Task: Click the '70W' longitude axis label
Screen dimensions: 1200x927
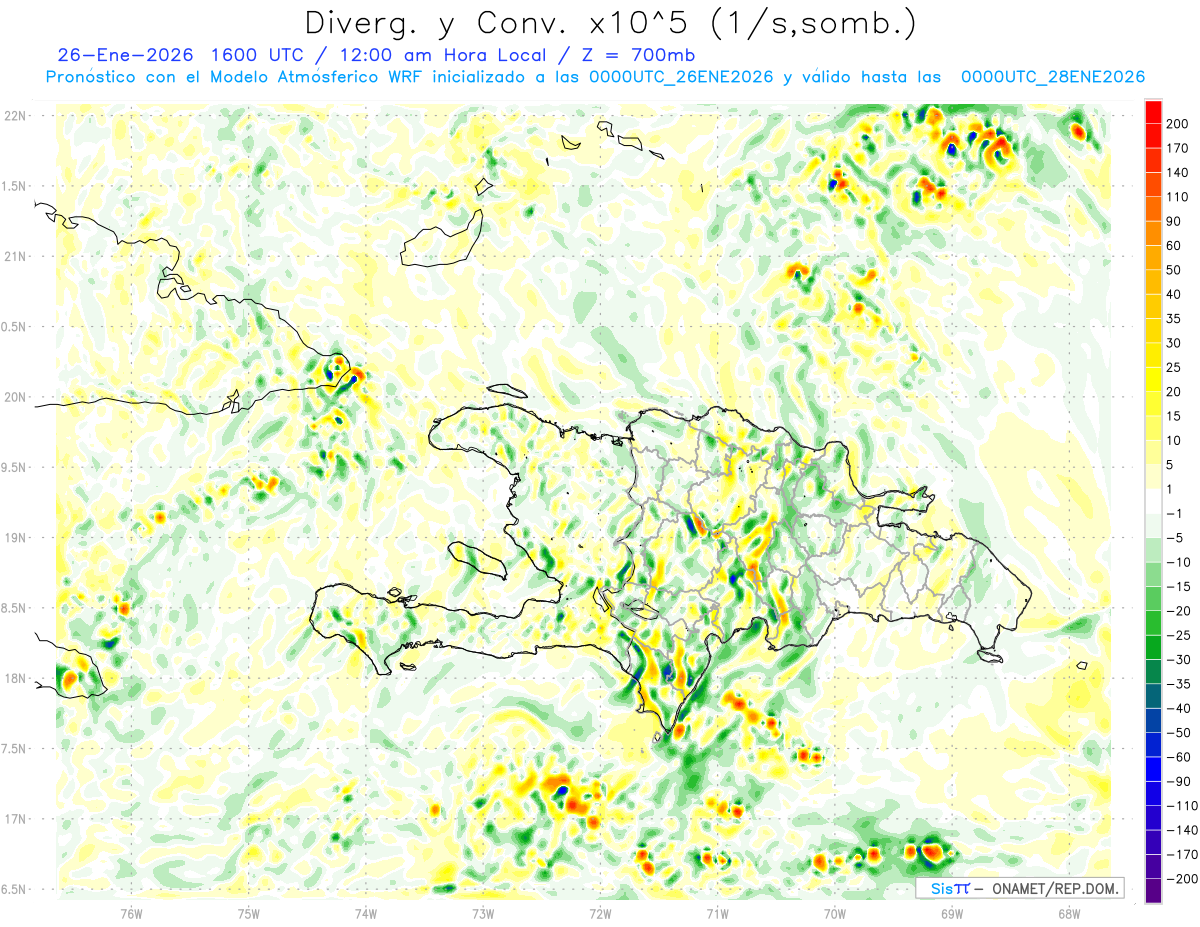Action: 835,914
